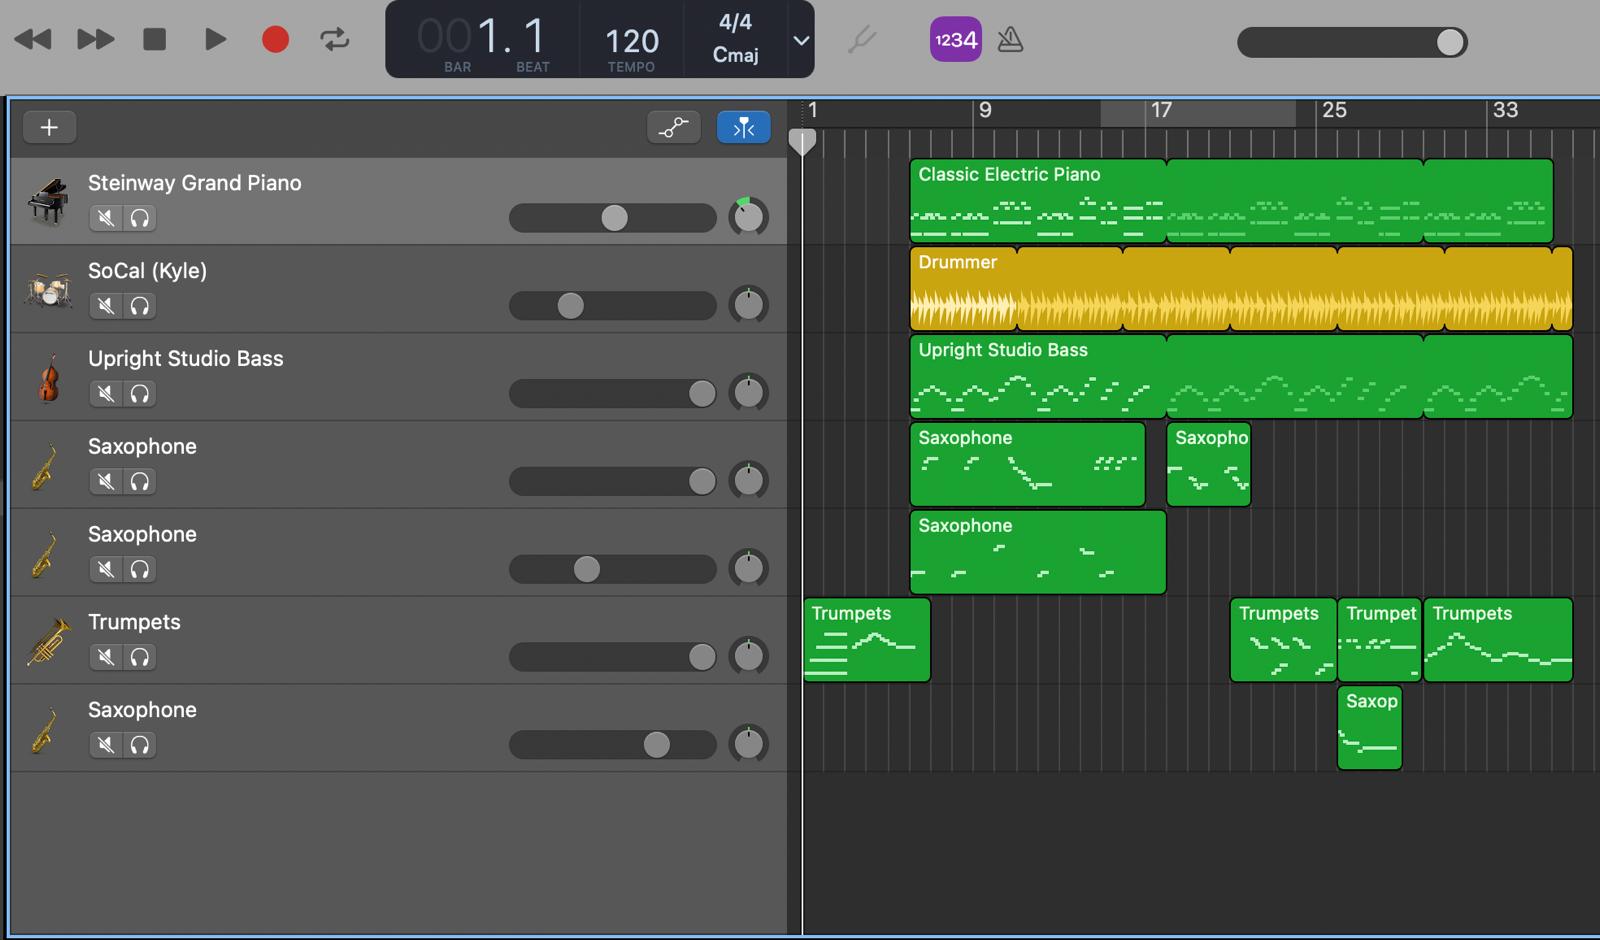This screenshot has width=1600, height=940.
Task: Toggle the blue Catch playhead button
Action: (x=743, y=127)
